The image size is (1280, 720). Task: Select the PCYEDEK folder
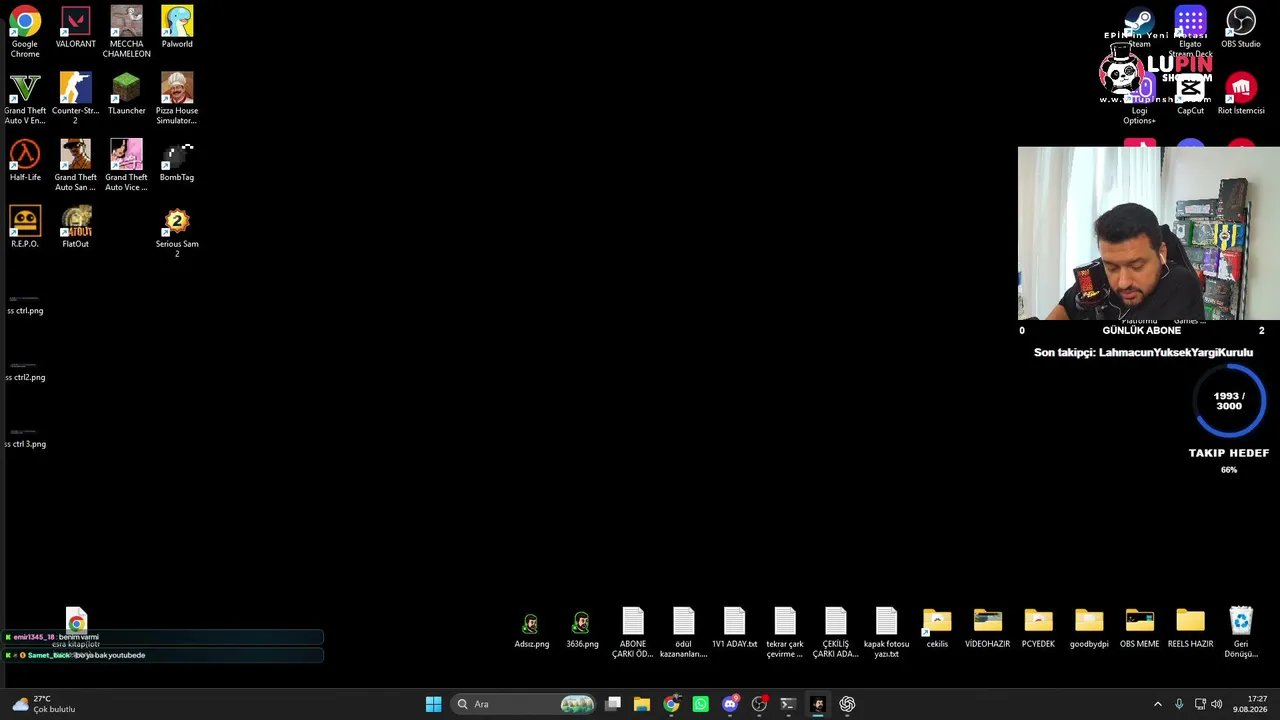click(x=1038, y=628)
